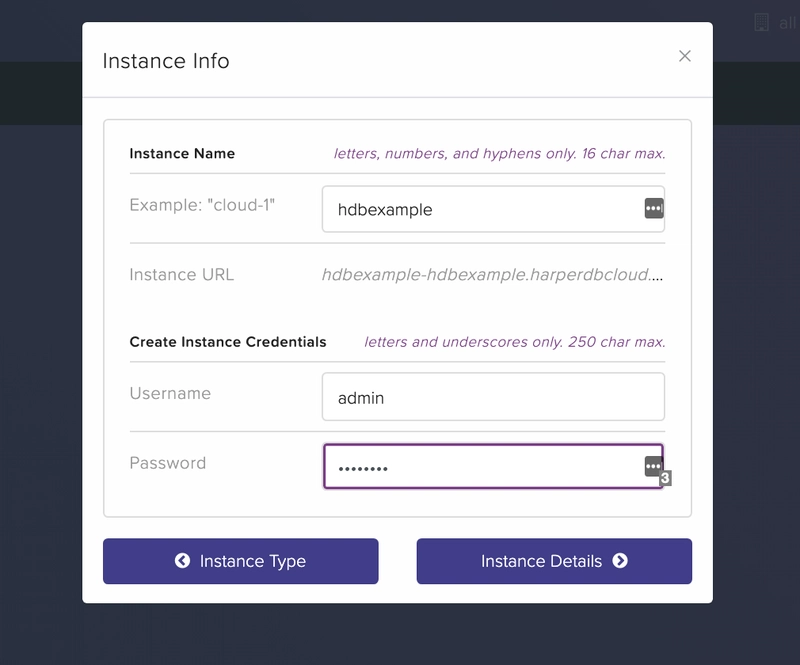Click the Instance Info dialog title
800x665 pixels.
[x=166, y=61]
